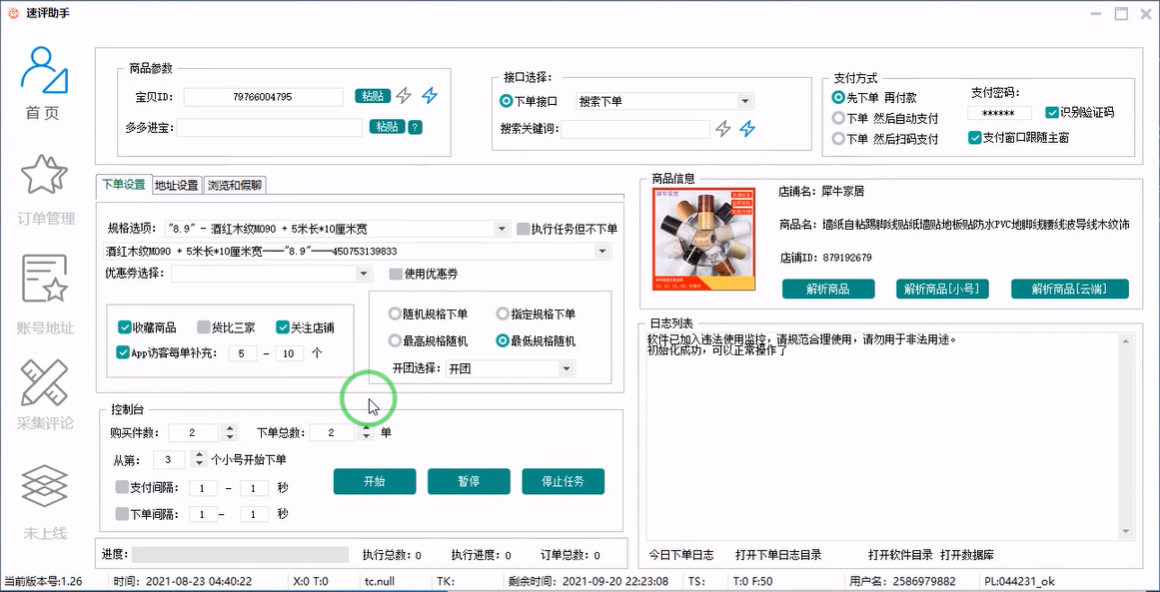Switch to 下单设置 tab
The width and height of the screenshot is (1160, 592).
(x=124, y=185)
